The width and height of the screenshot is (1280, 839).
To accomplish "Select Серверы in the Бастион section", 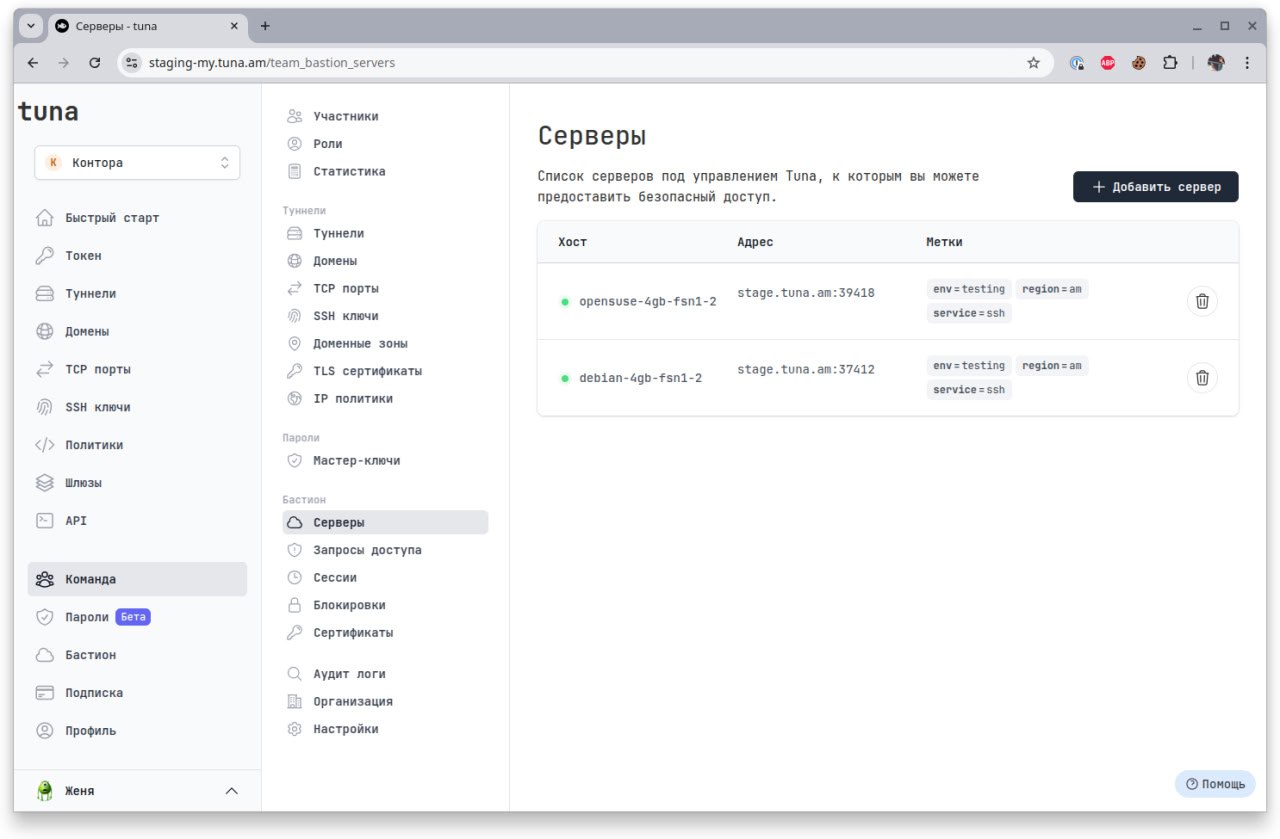I will point(385,523).
